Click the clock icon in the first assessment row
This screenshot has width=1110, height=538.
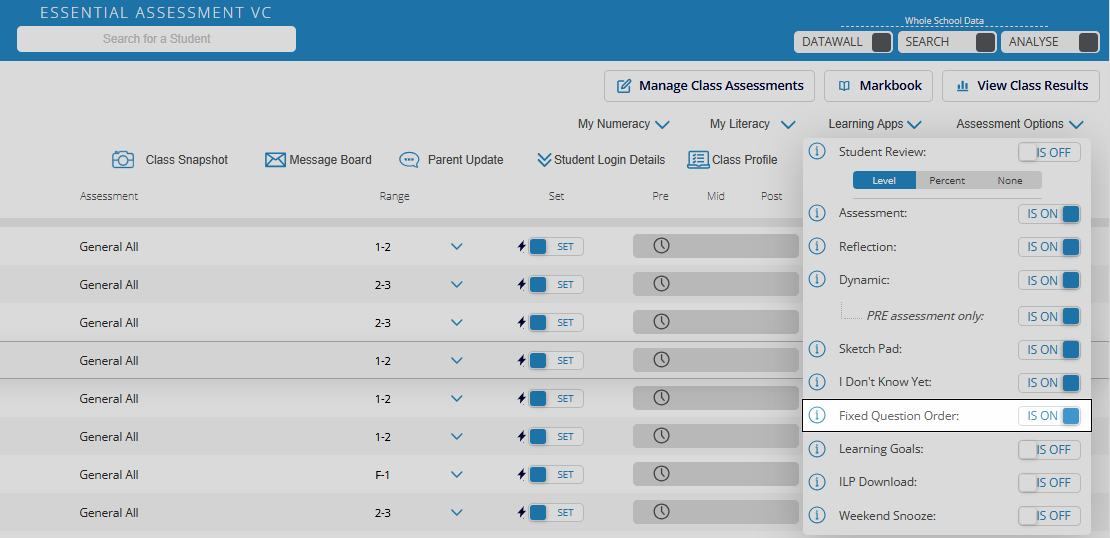[661, 246]
